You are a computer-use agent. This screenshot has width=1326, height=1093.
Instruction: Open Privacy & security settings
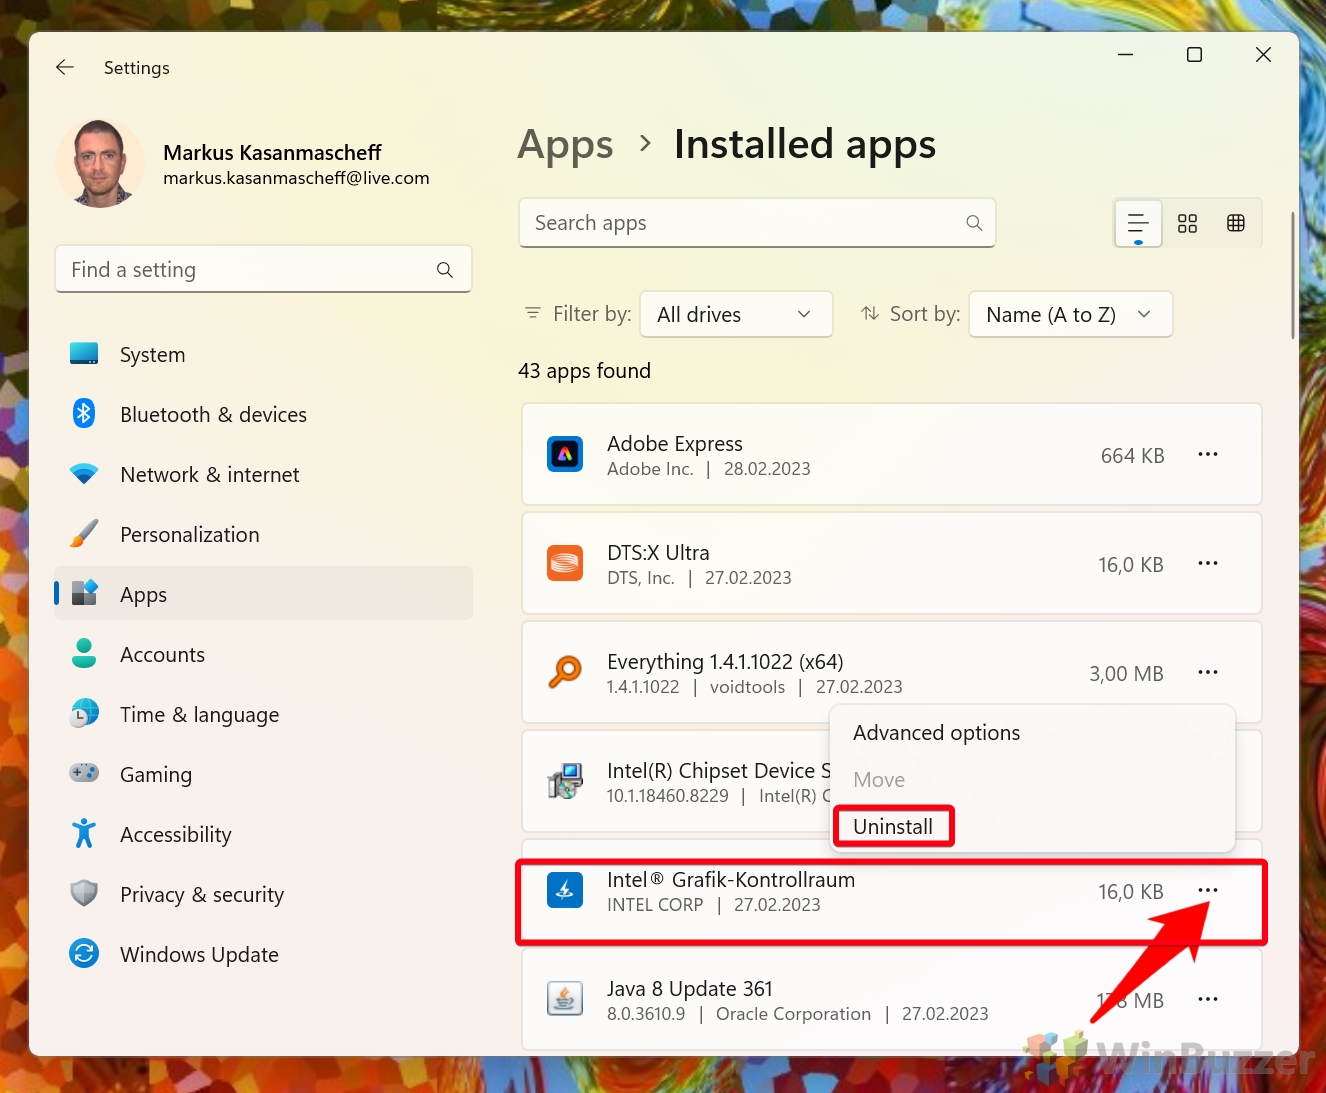click(202, 894)
